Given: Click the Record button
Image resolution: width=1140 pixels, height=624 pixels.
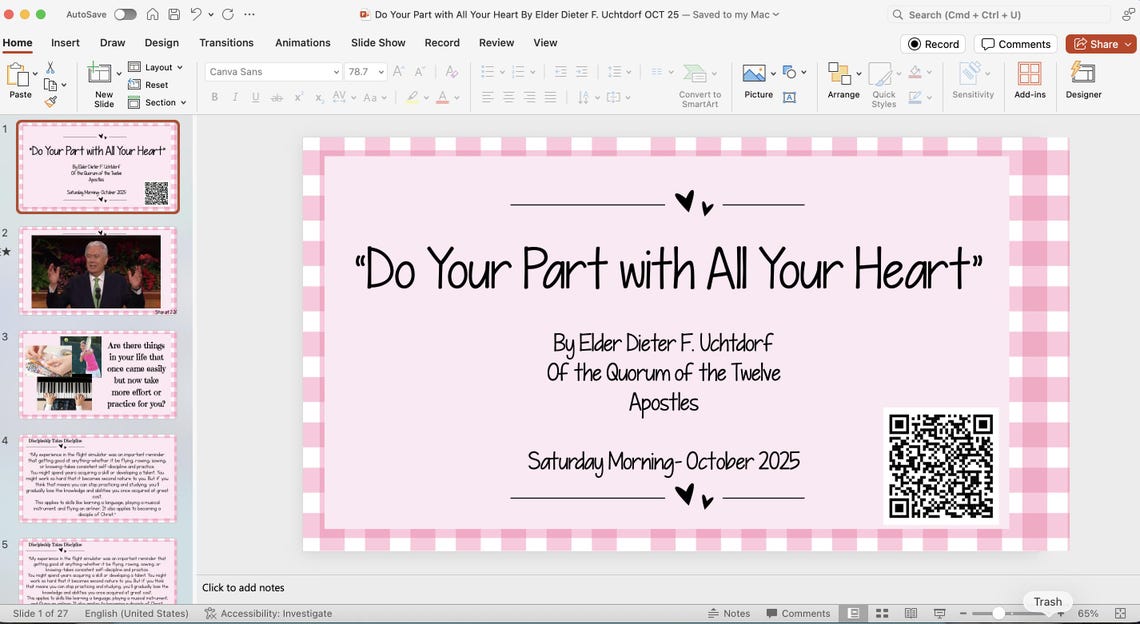Looking at the screenshot, I should [x=932, y=43].
